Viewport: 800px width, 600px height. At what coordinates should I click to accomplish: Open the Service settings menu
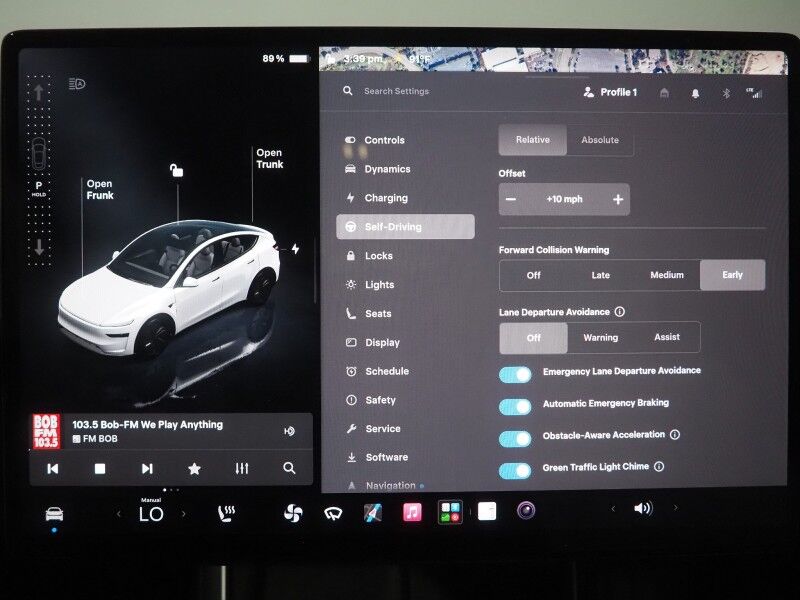[373, 429]
